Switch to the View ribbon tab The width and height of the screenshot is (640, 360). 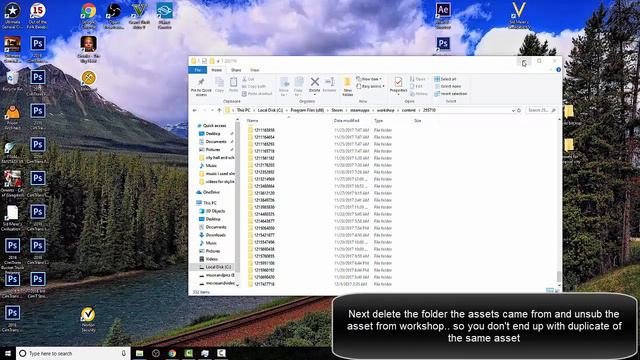pos(254,70)
